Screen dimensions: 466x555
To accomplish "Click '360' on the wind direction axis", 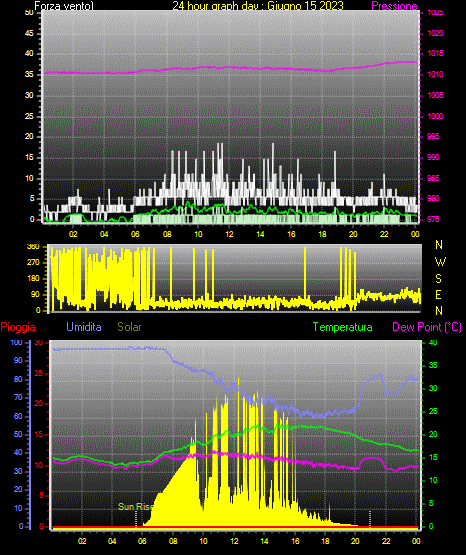I will (33, 247).
